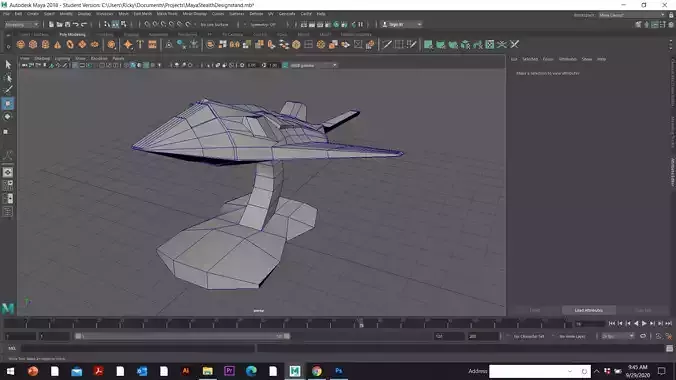
Task: Open the sRGB gamma view transform dropdown
Action: pyautogui.click(x=313, y=66)
